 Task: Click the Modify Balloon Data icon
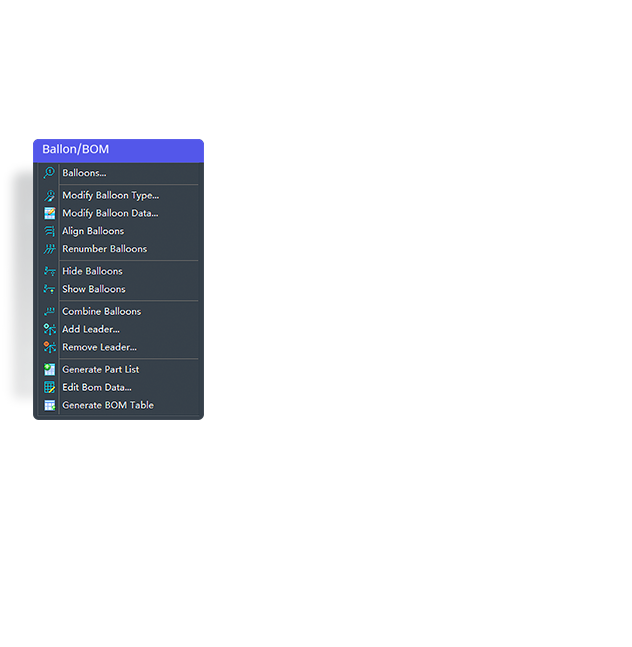49,213
